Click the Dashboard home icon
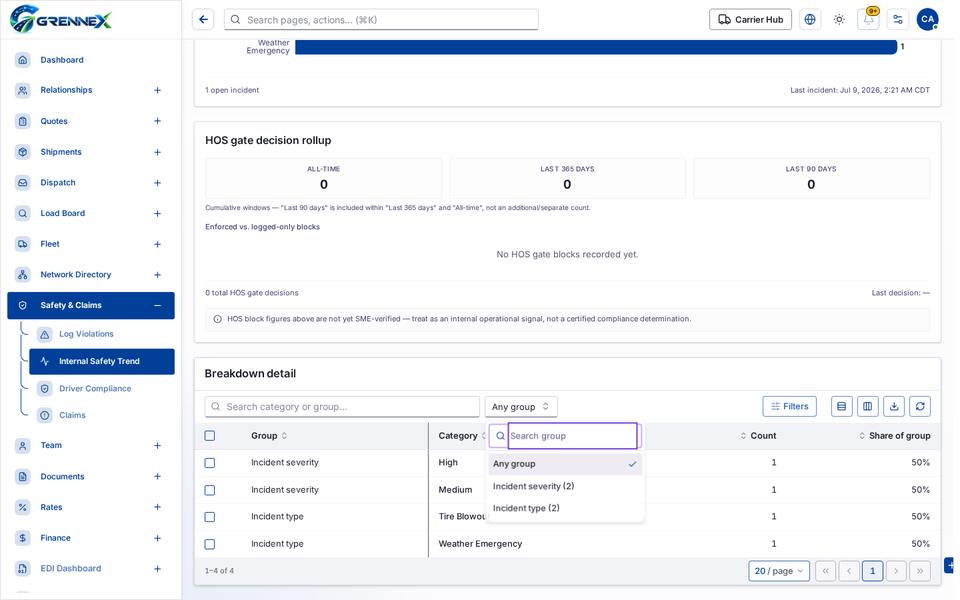This screenshot has height=600, width=960. [x=23, y=60]
